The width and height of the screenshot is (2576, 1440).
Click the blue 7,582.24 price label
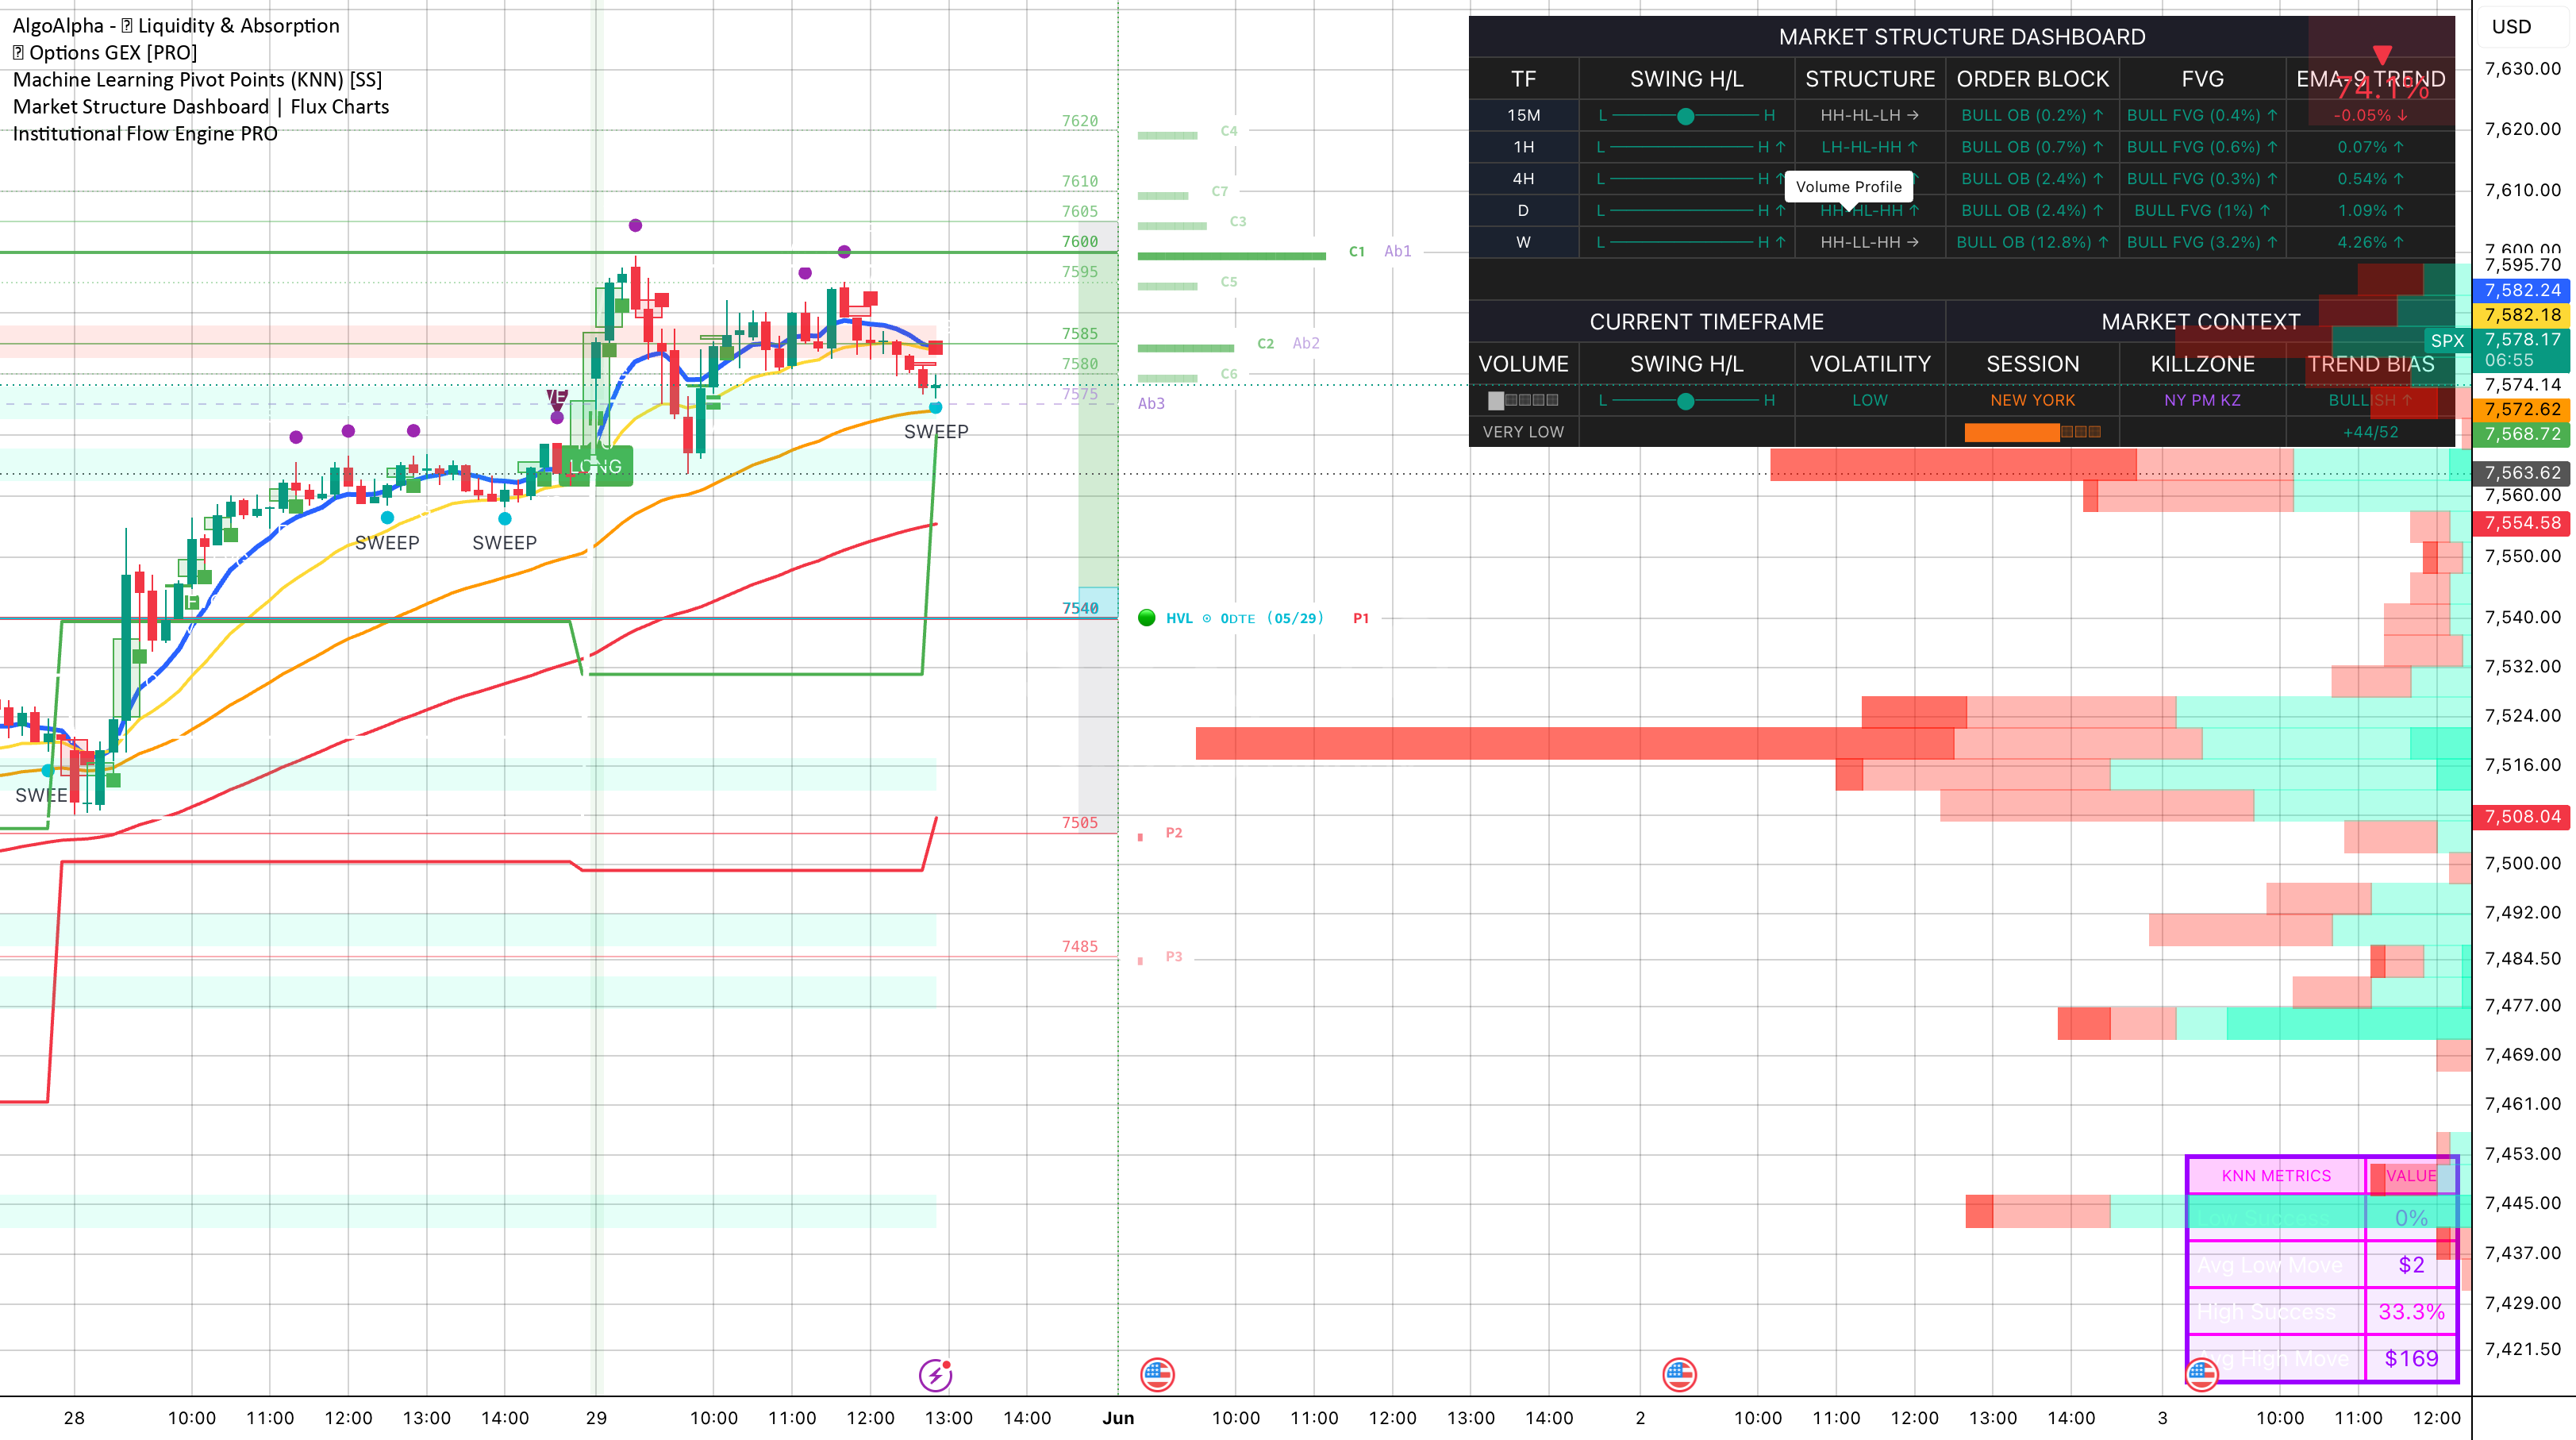[x=2522, y=290]
